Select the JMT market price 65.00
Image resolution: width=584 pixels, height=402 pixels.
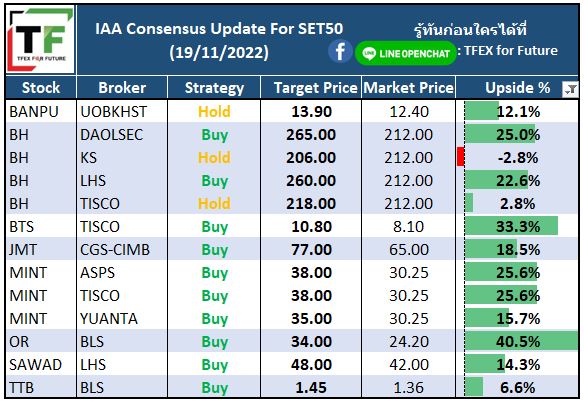pyautogui.click(x=409, y=250)
